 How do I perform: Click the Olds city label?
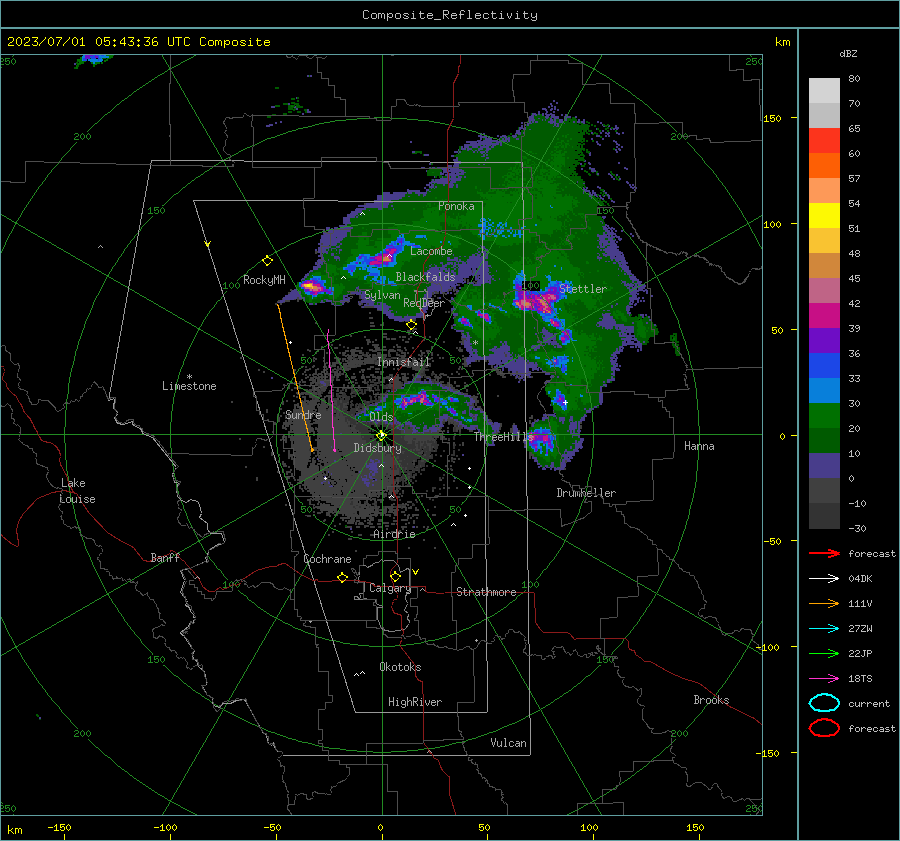(381, 417)
